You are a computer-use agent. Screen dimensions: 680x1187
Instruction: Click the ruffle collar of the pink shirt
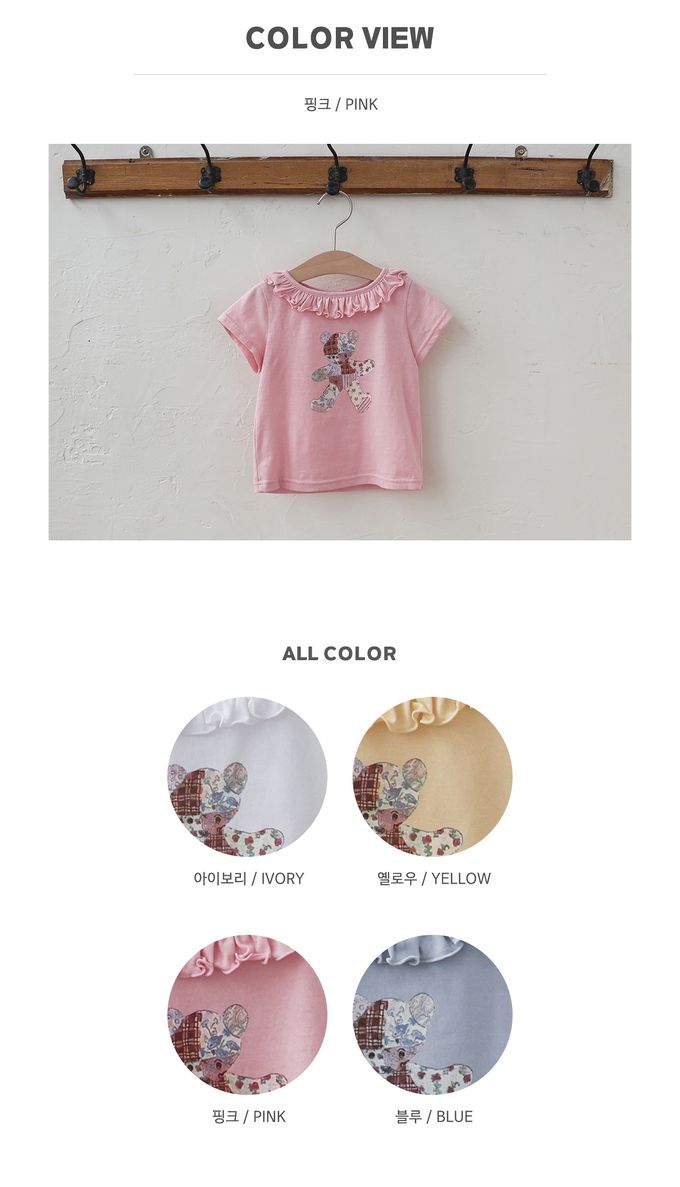[337, 296]
